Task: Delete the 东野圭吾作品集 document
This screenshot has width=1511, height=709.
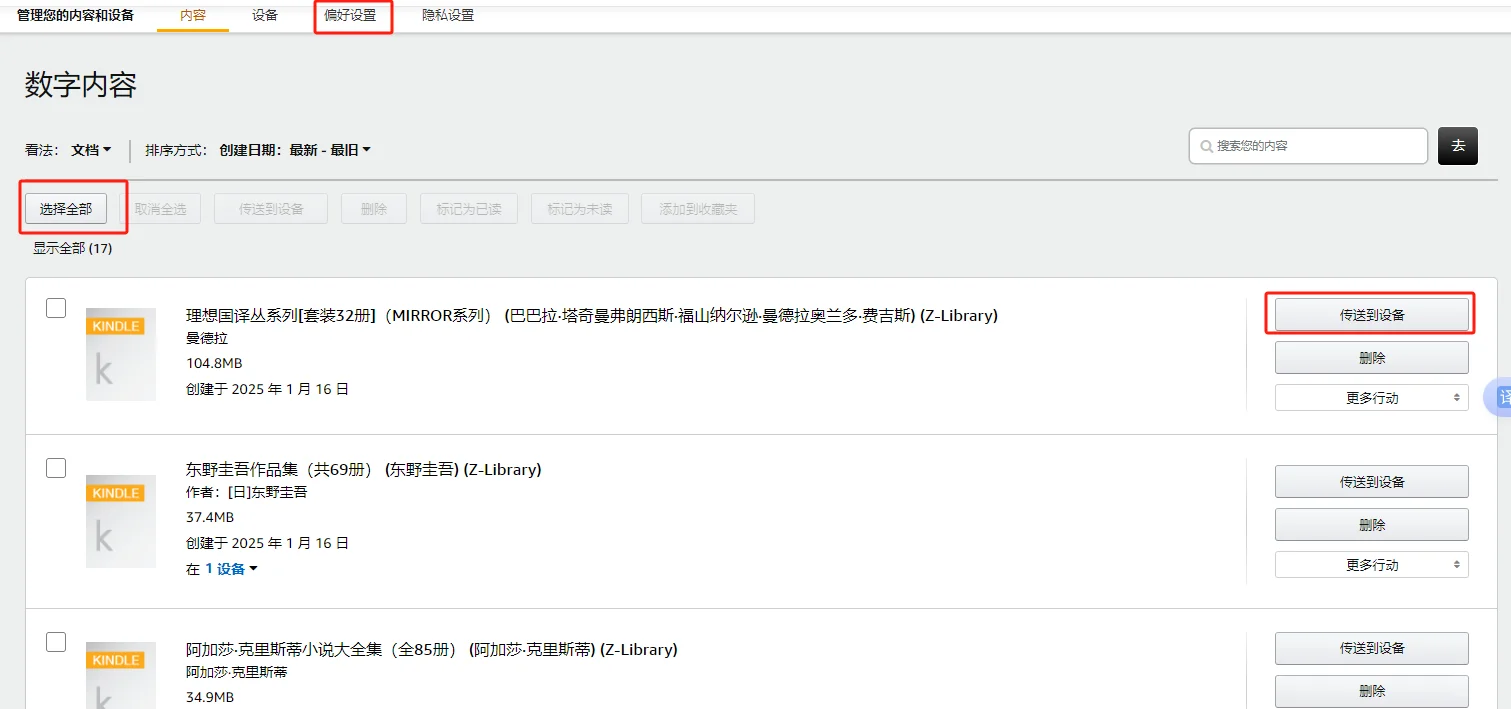Action: click(1372, 524)
